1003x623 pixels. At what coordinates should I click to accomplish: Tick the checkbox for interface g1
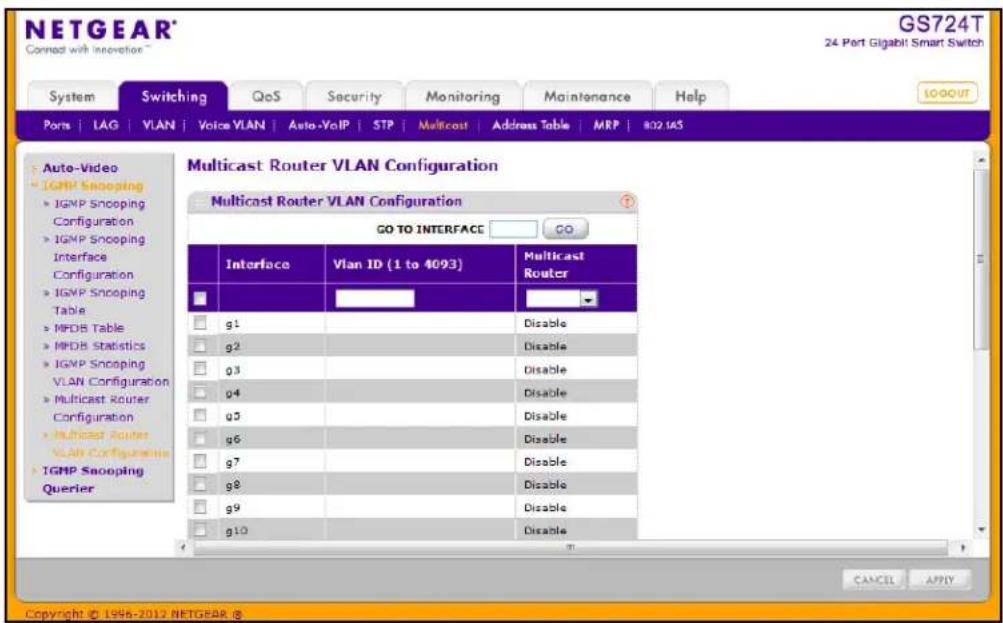200,322
